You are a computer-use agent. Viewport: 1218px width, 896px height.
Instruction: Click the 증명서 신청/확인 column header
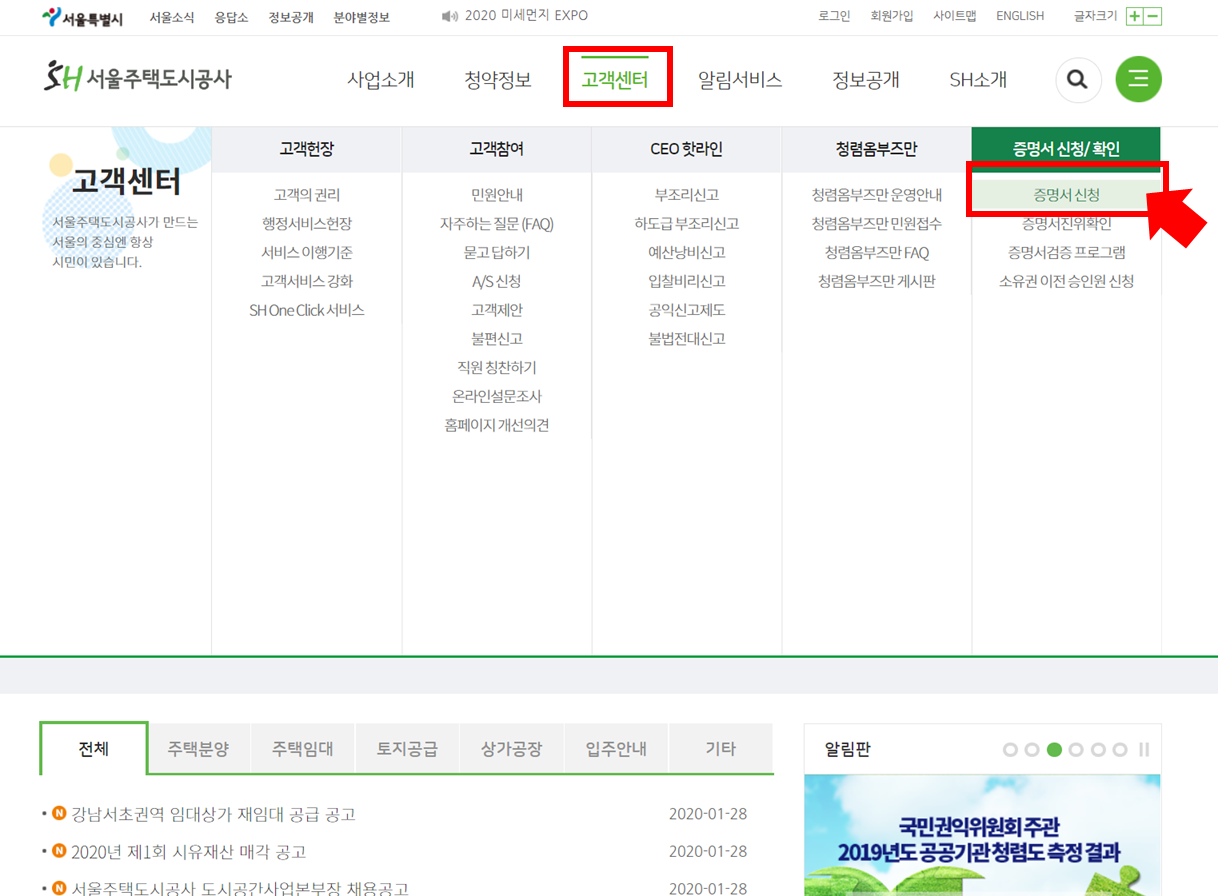[x=1066, y=149]
